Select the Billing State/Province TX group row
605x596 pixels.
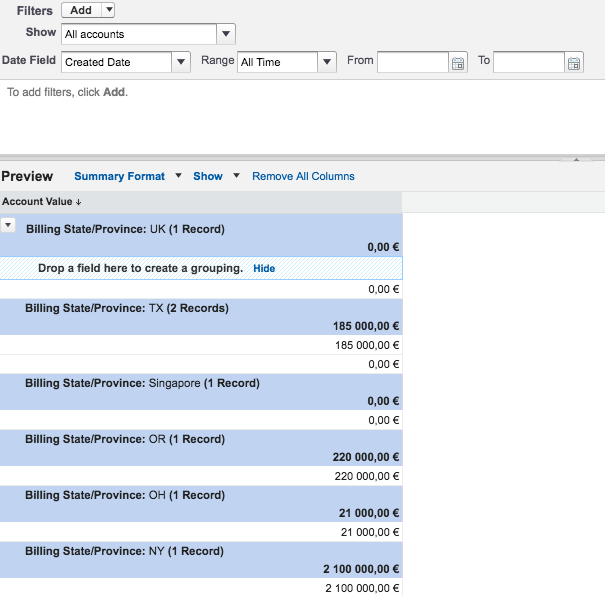click(x=127, y=308)
